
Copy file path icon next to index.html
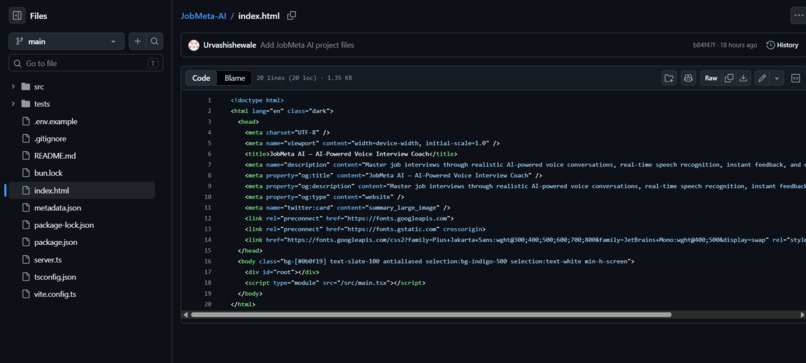point(291,16)
